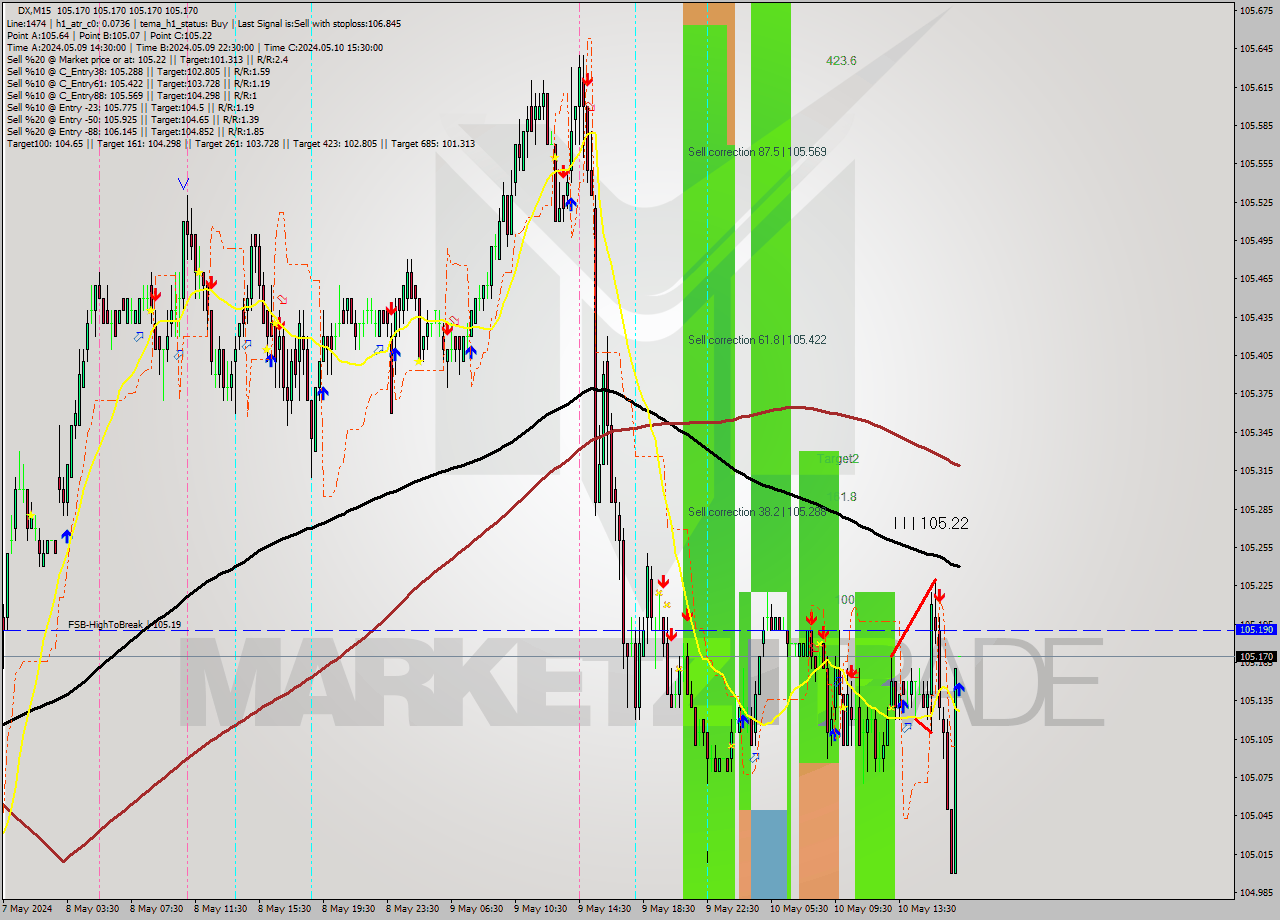The image size is (1280, 920).
Task: Click the 105.435 price axis value
Action: click(x=1256, y=317)
